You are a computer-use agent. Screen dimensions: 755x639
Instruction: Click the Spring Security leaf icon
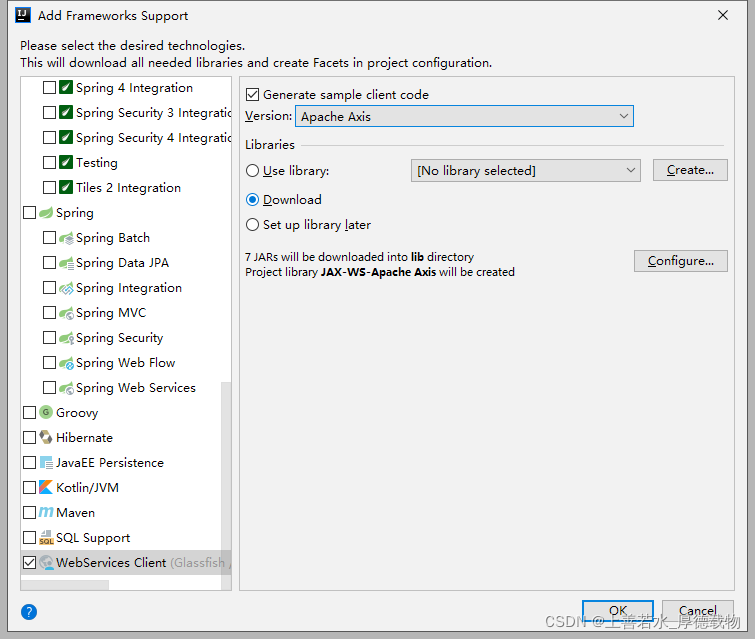point(66,338)
